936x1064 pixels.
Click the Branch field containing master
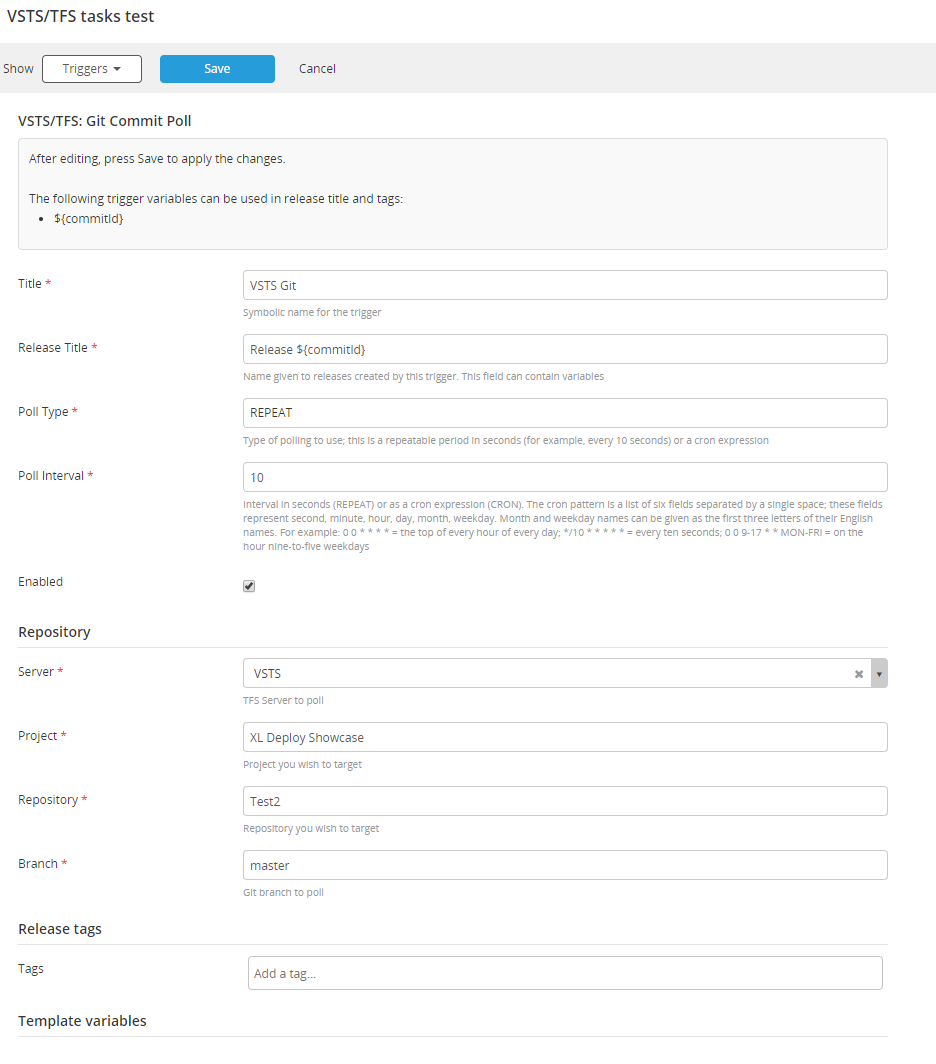coord(565,865)
